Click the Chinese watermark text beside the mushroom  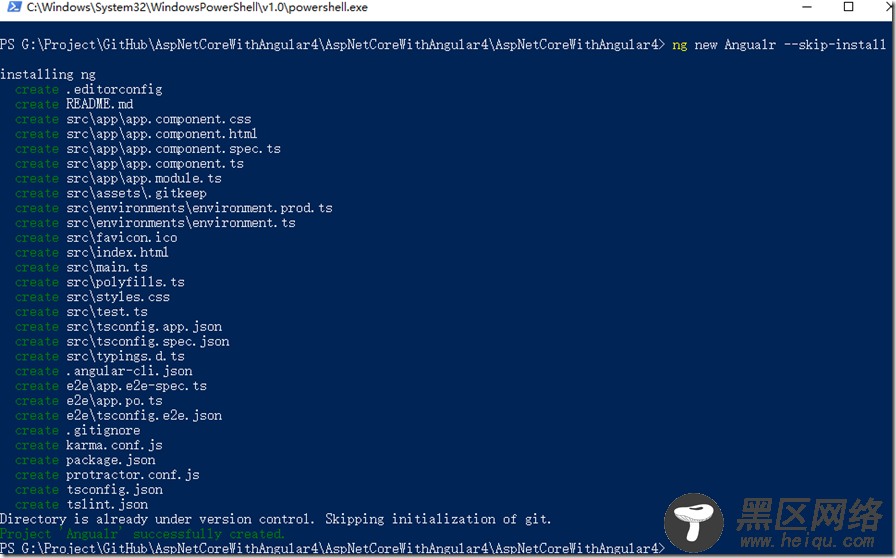tap(810, 514)
